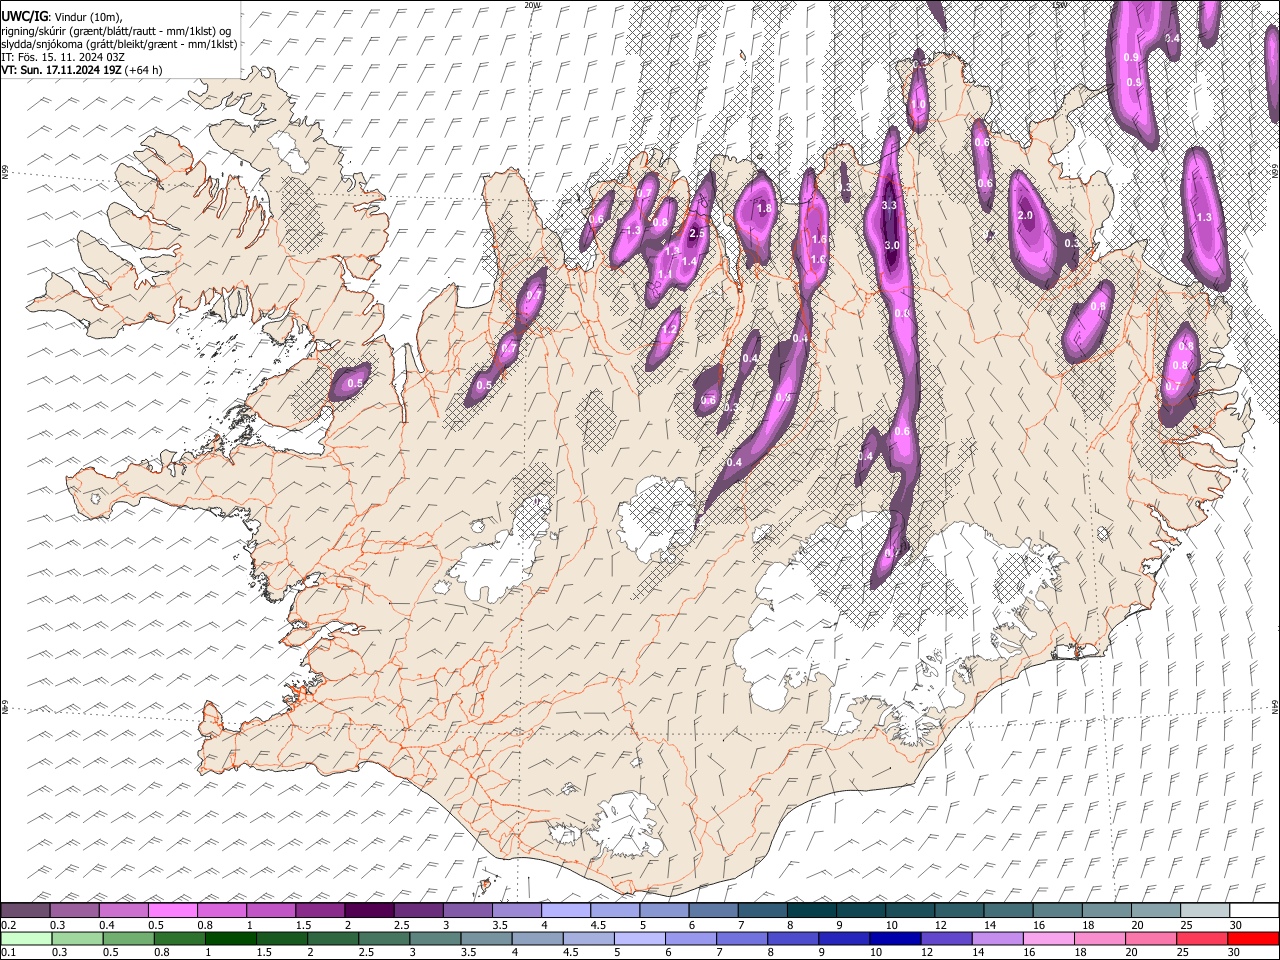Select snow scale swatch between 0.2 and 0.3
Image resolution: width=1280 pixels, height=960 pixels.
click(25, 910)
